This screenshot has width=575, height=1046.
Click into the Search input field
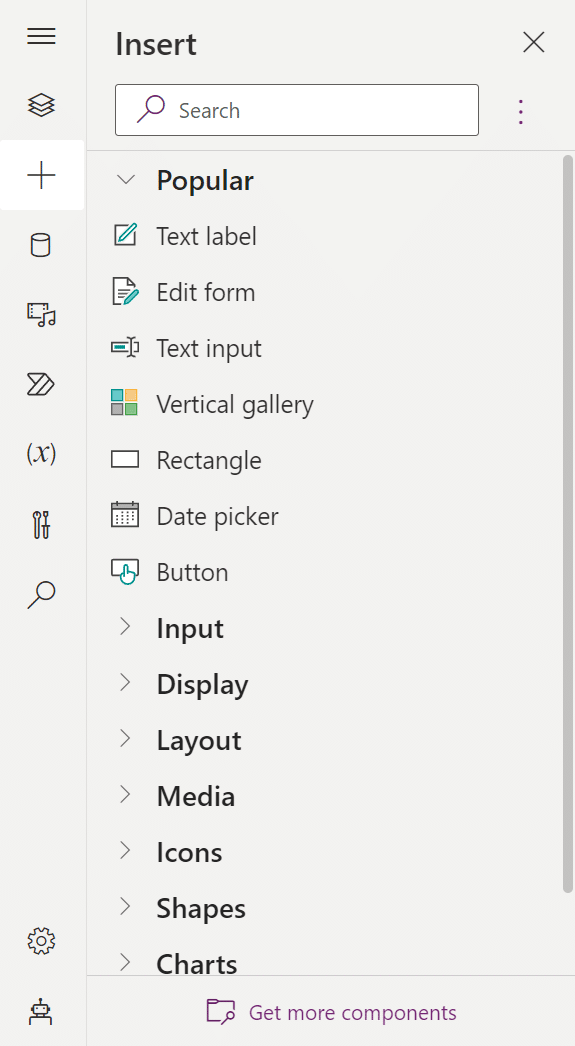coord(297,110)
